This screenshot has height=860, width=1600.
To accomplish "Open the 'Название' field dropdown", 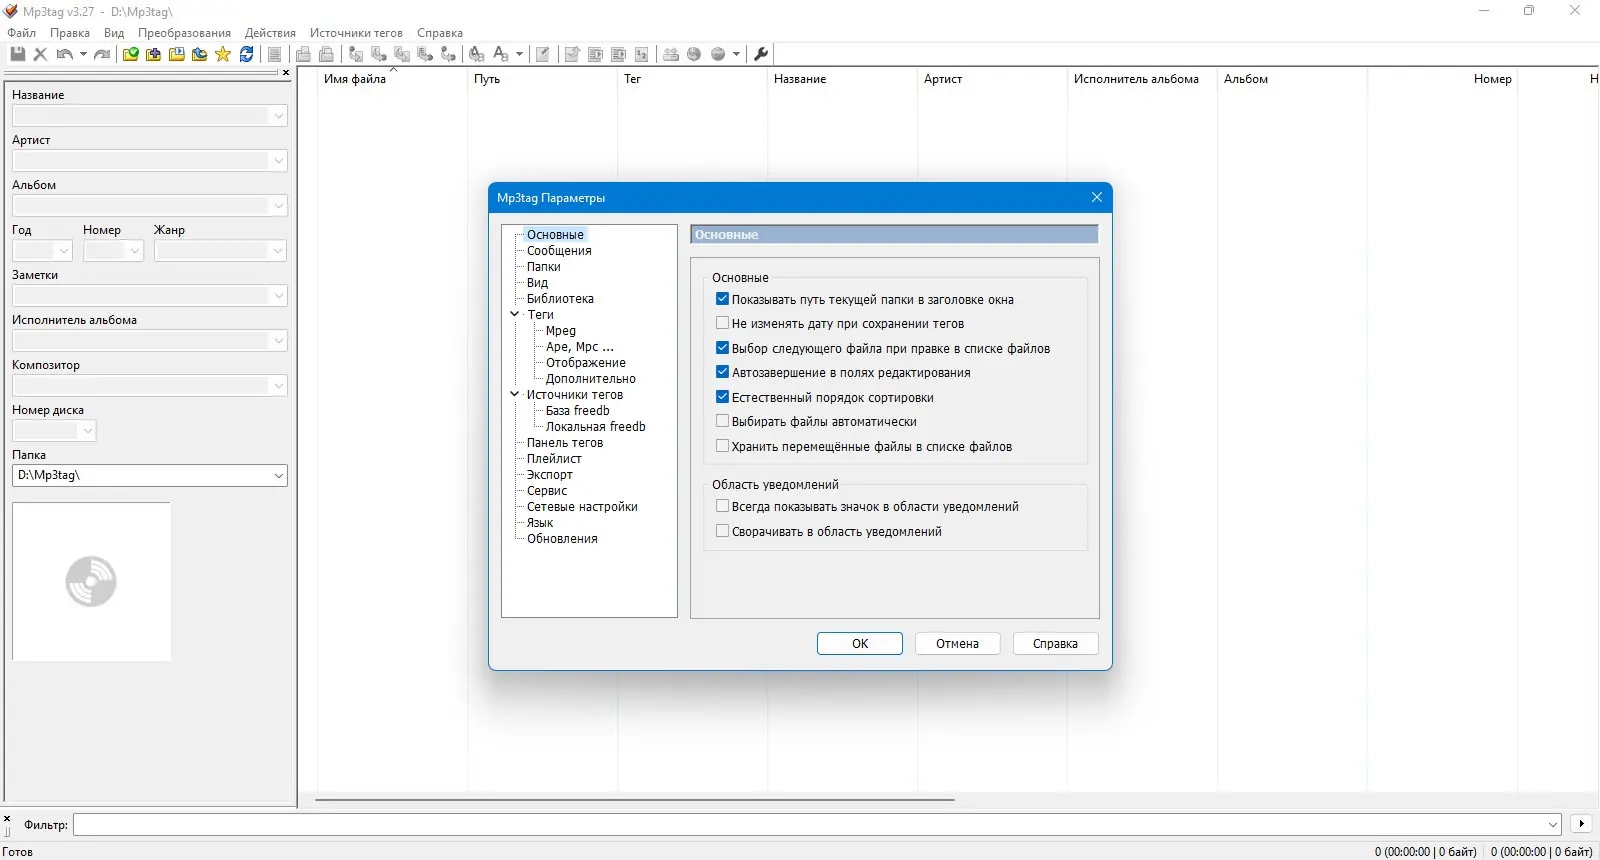I will [279, 116].
